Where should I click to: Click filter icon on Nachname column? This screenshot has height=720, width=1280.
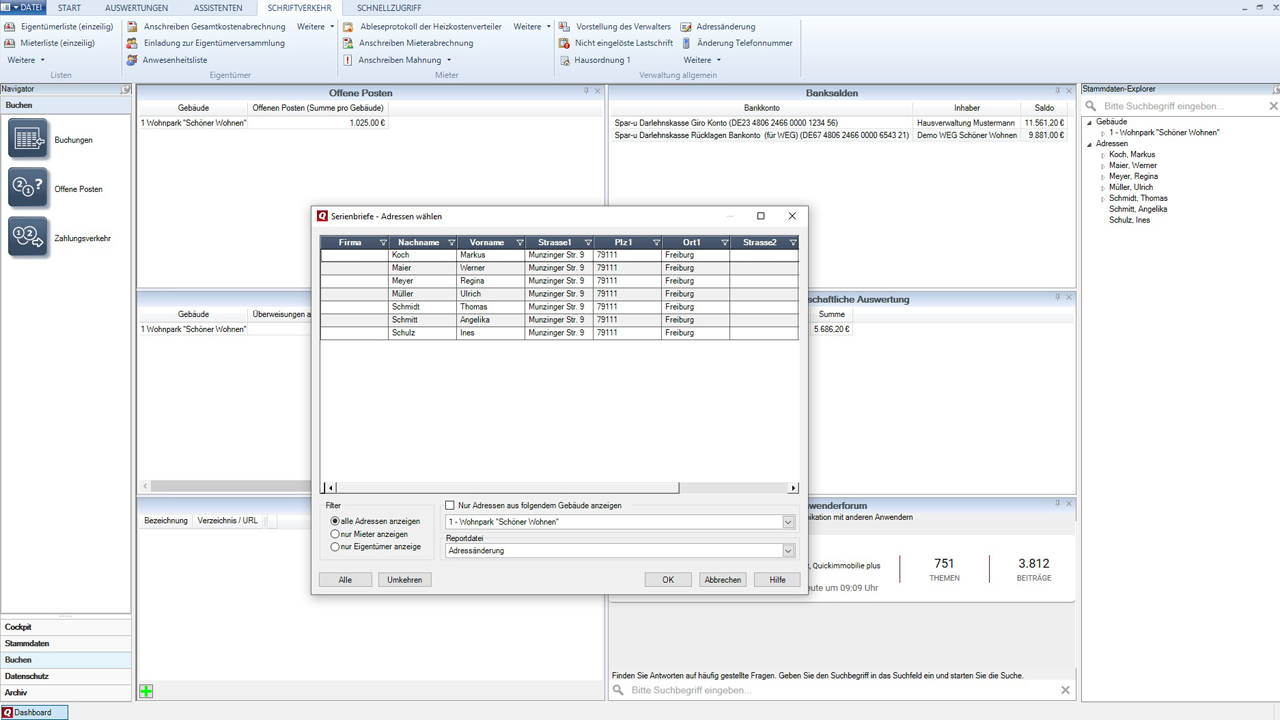451,243
